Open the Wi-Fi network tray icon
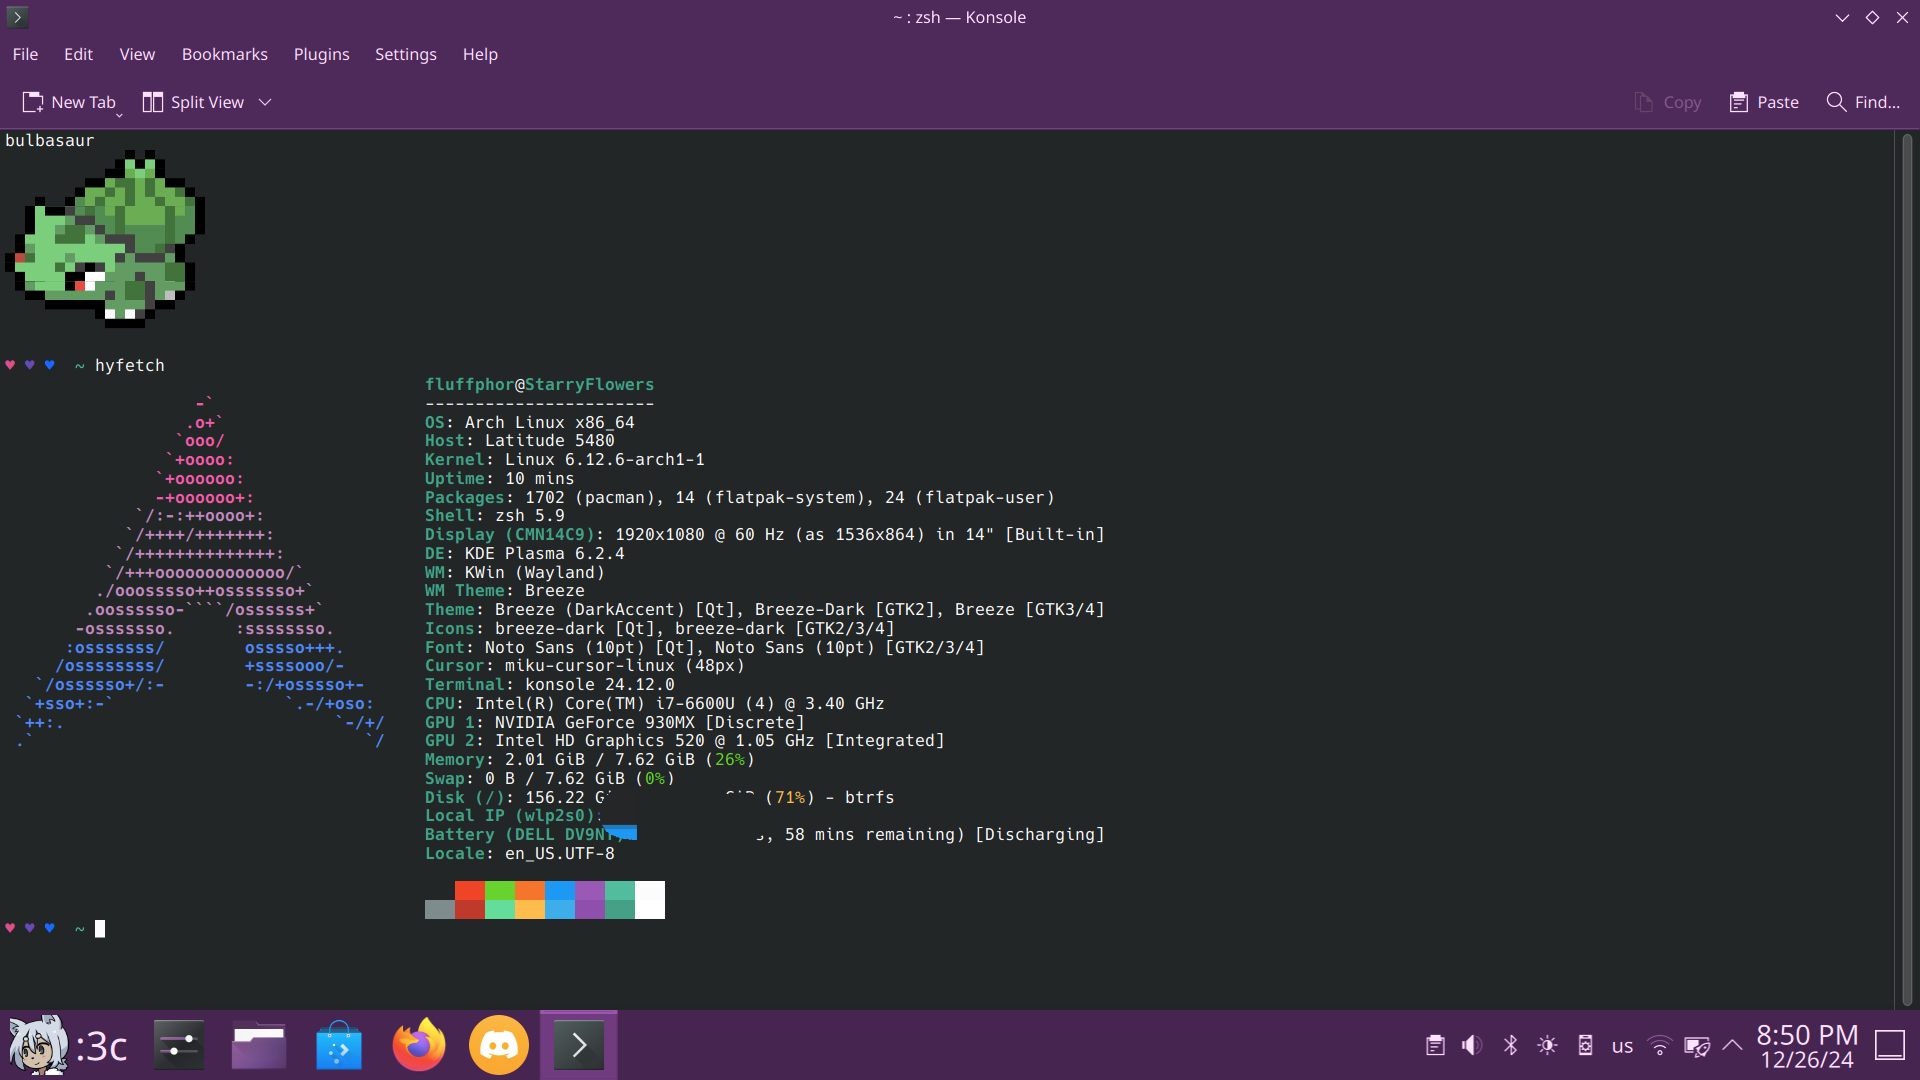Screen dimensions: 1920x1080 tap(1660, 1046)
